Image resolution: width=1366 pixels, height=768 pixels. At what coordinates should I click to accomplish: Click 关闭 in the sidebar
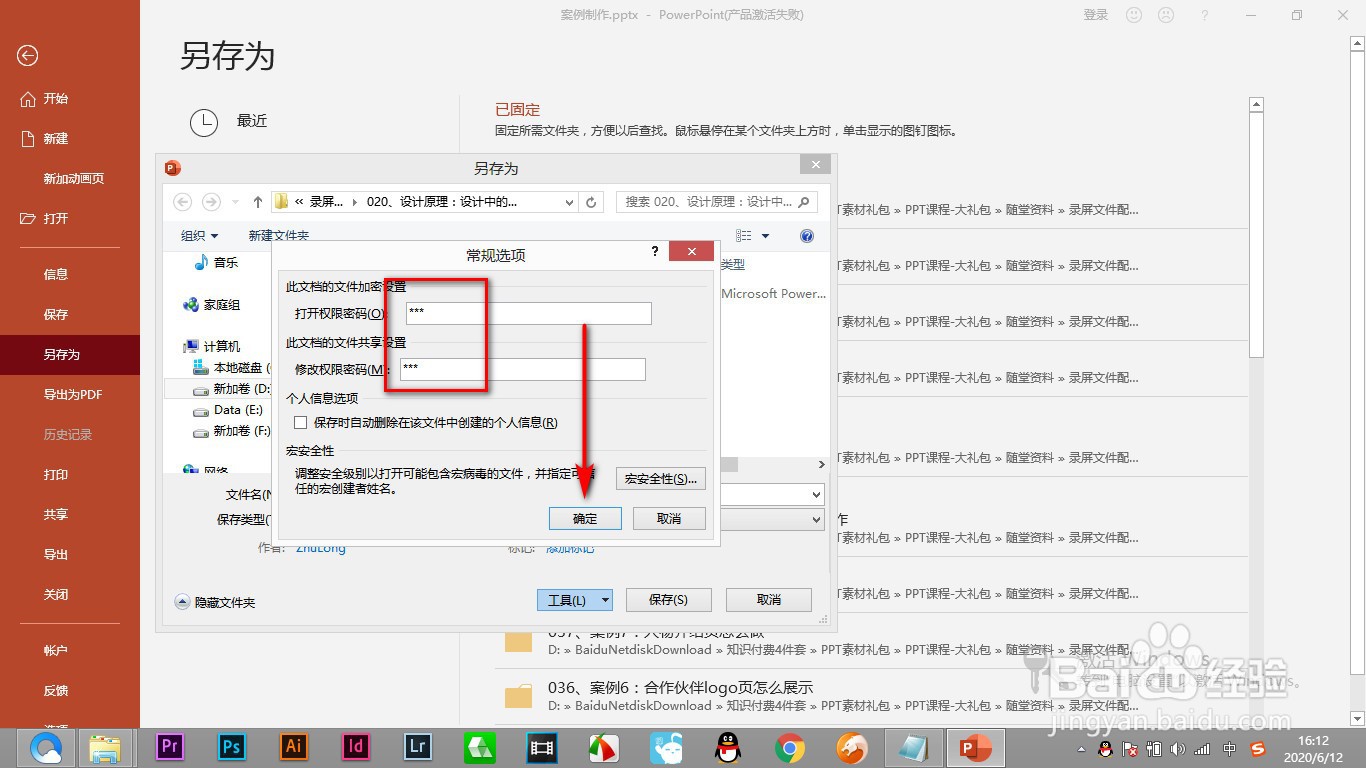tap(56, 595)
